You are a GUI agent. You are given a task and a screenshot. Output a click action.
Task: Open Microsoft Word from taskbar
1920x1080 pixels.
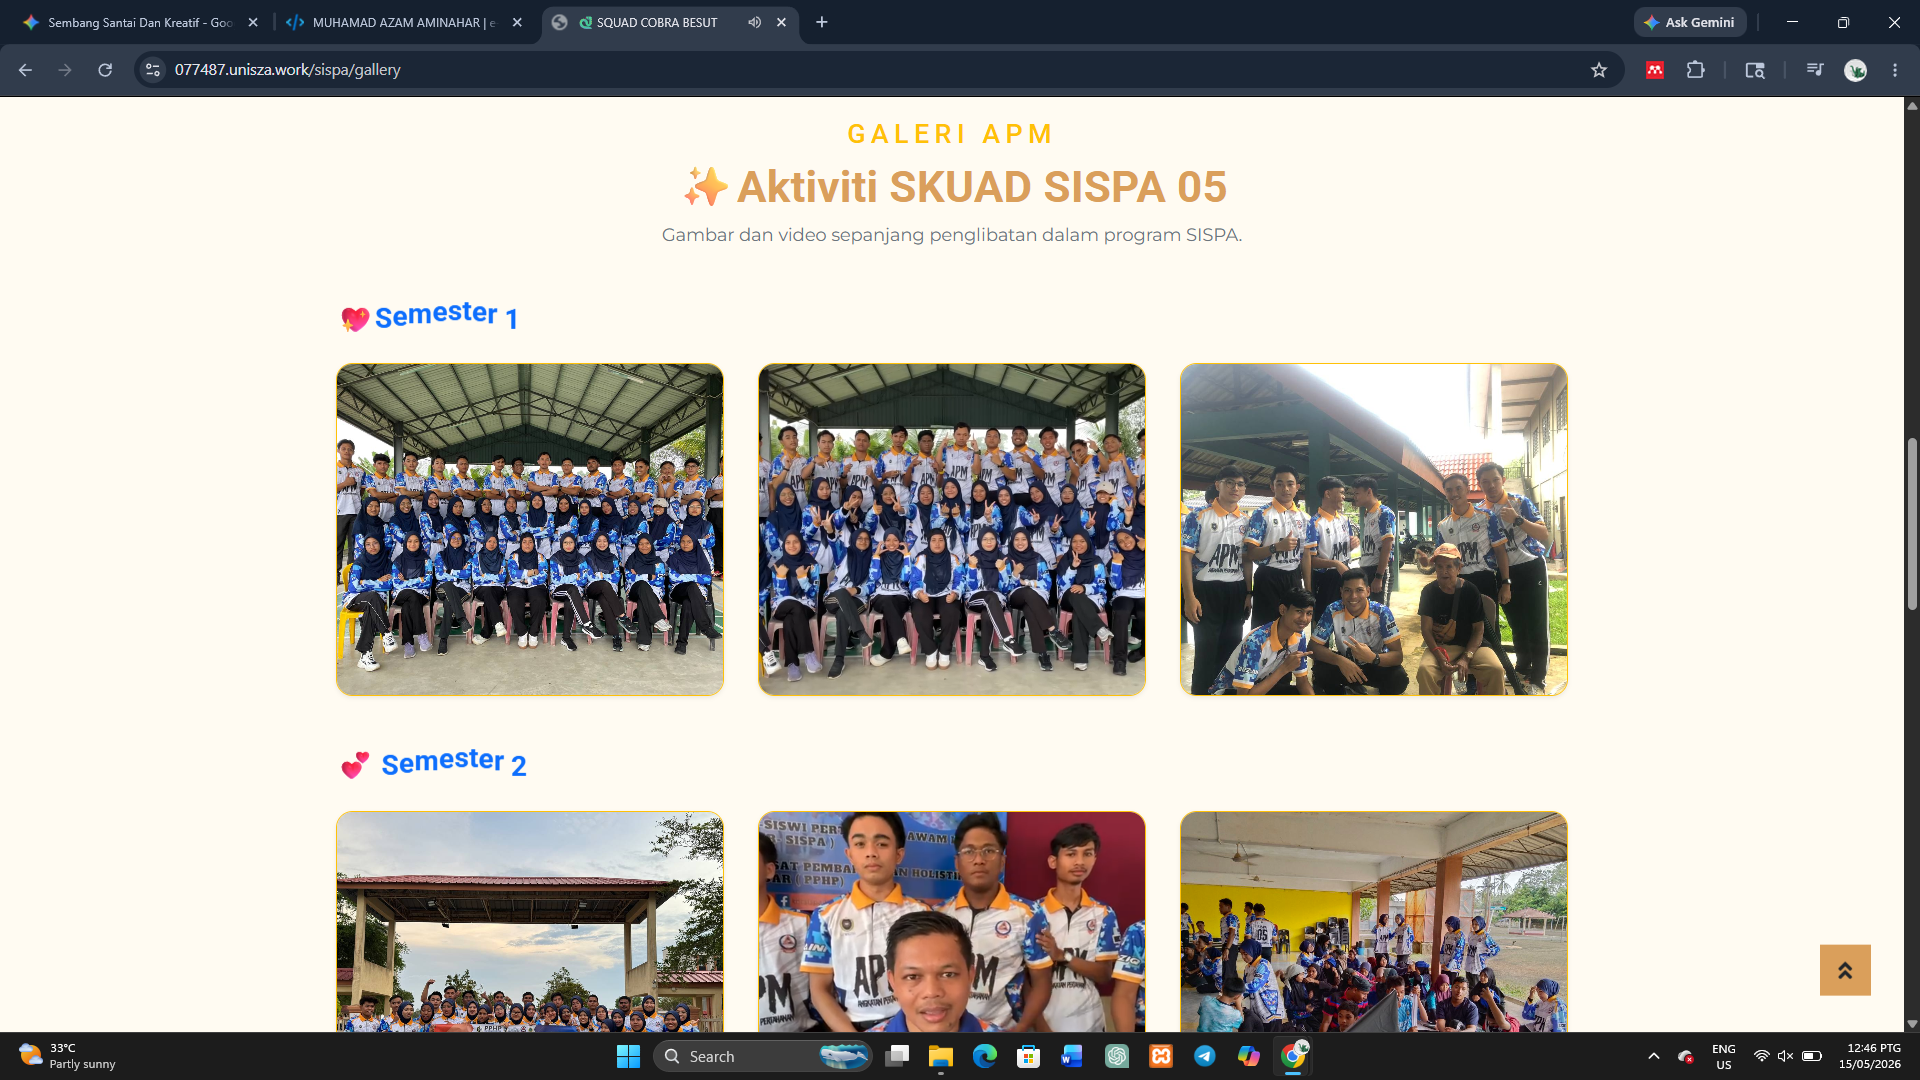pos(1073,1056)
